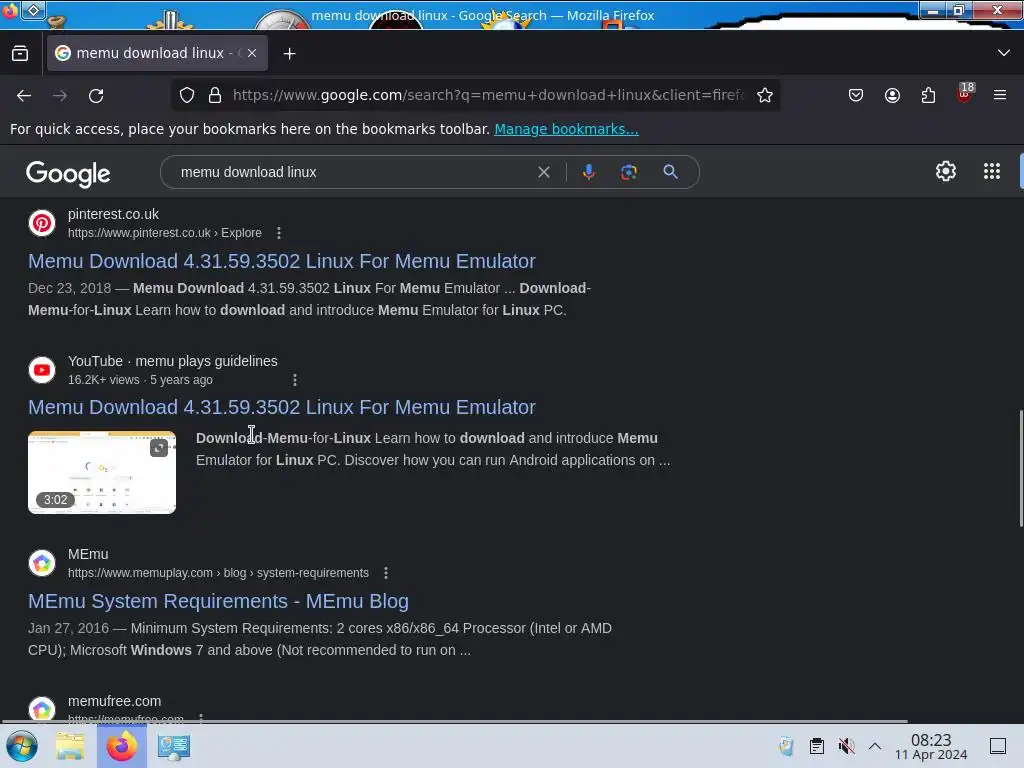Click the clipboard manager tray icon
Screen dimensions: 1024x768
click(x=816, y=746)
